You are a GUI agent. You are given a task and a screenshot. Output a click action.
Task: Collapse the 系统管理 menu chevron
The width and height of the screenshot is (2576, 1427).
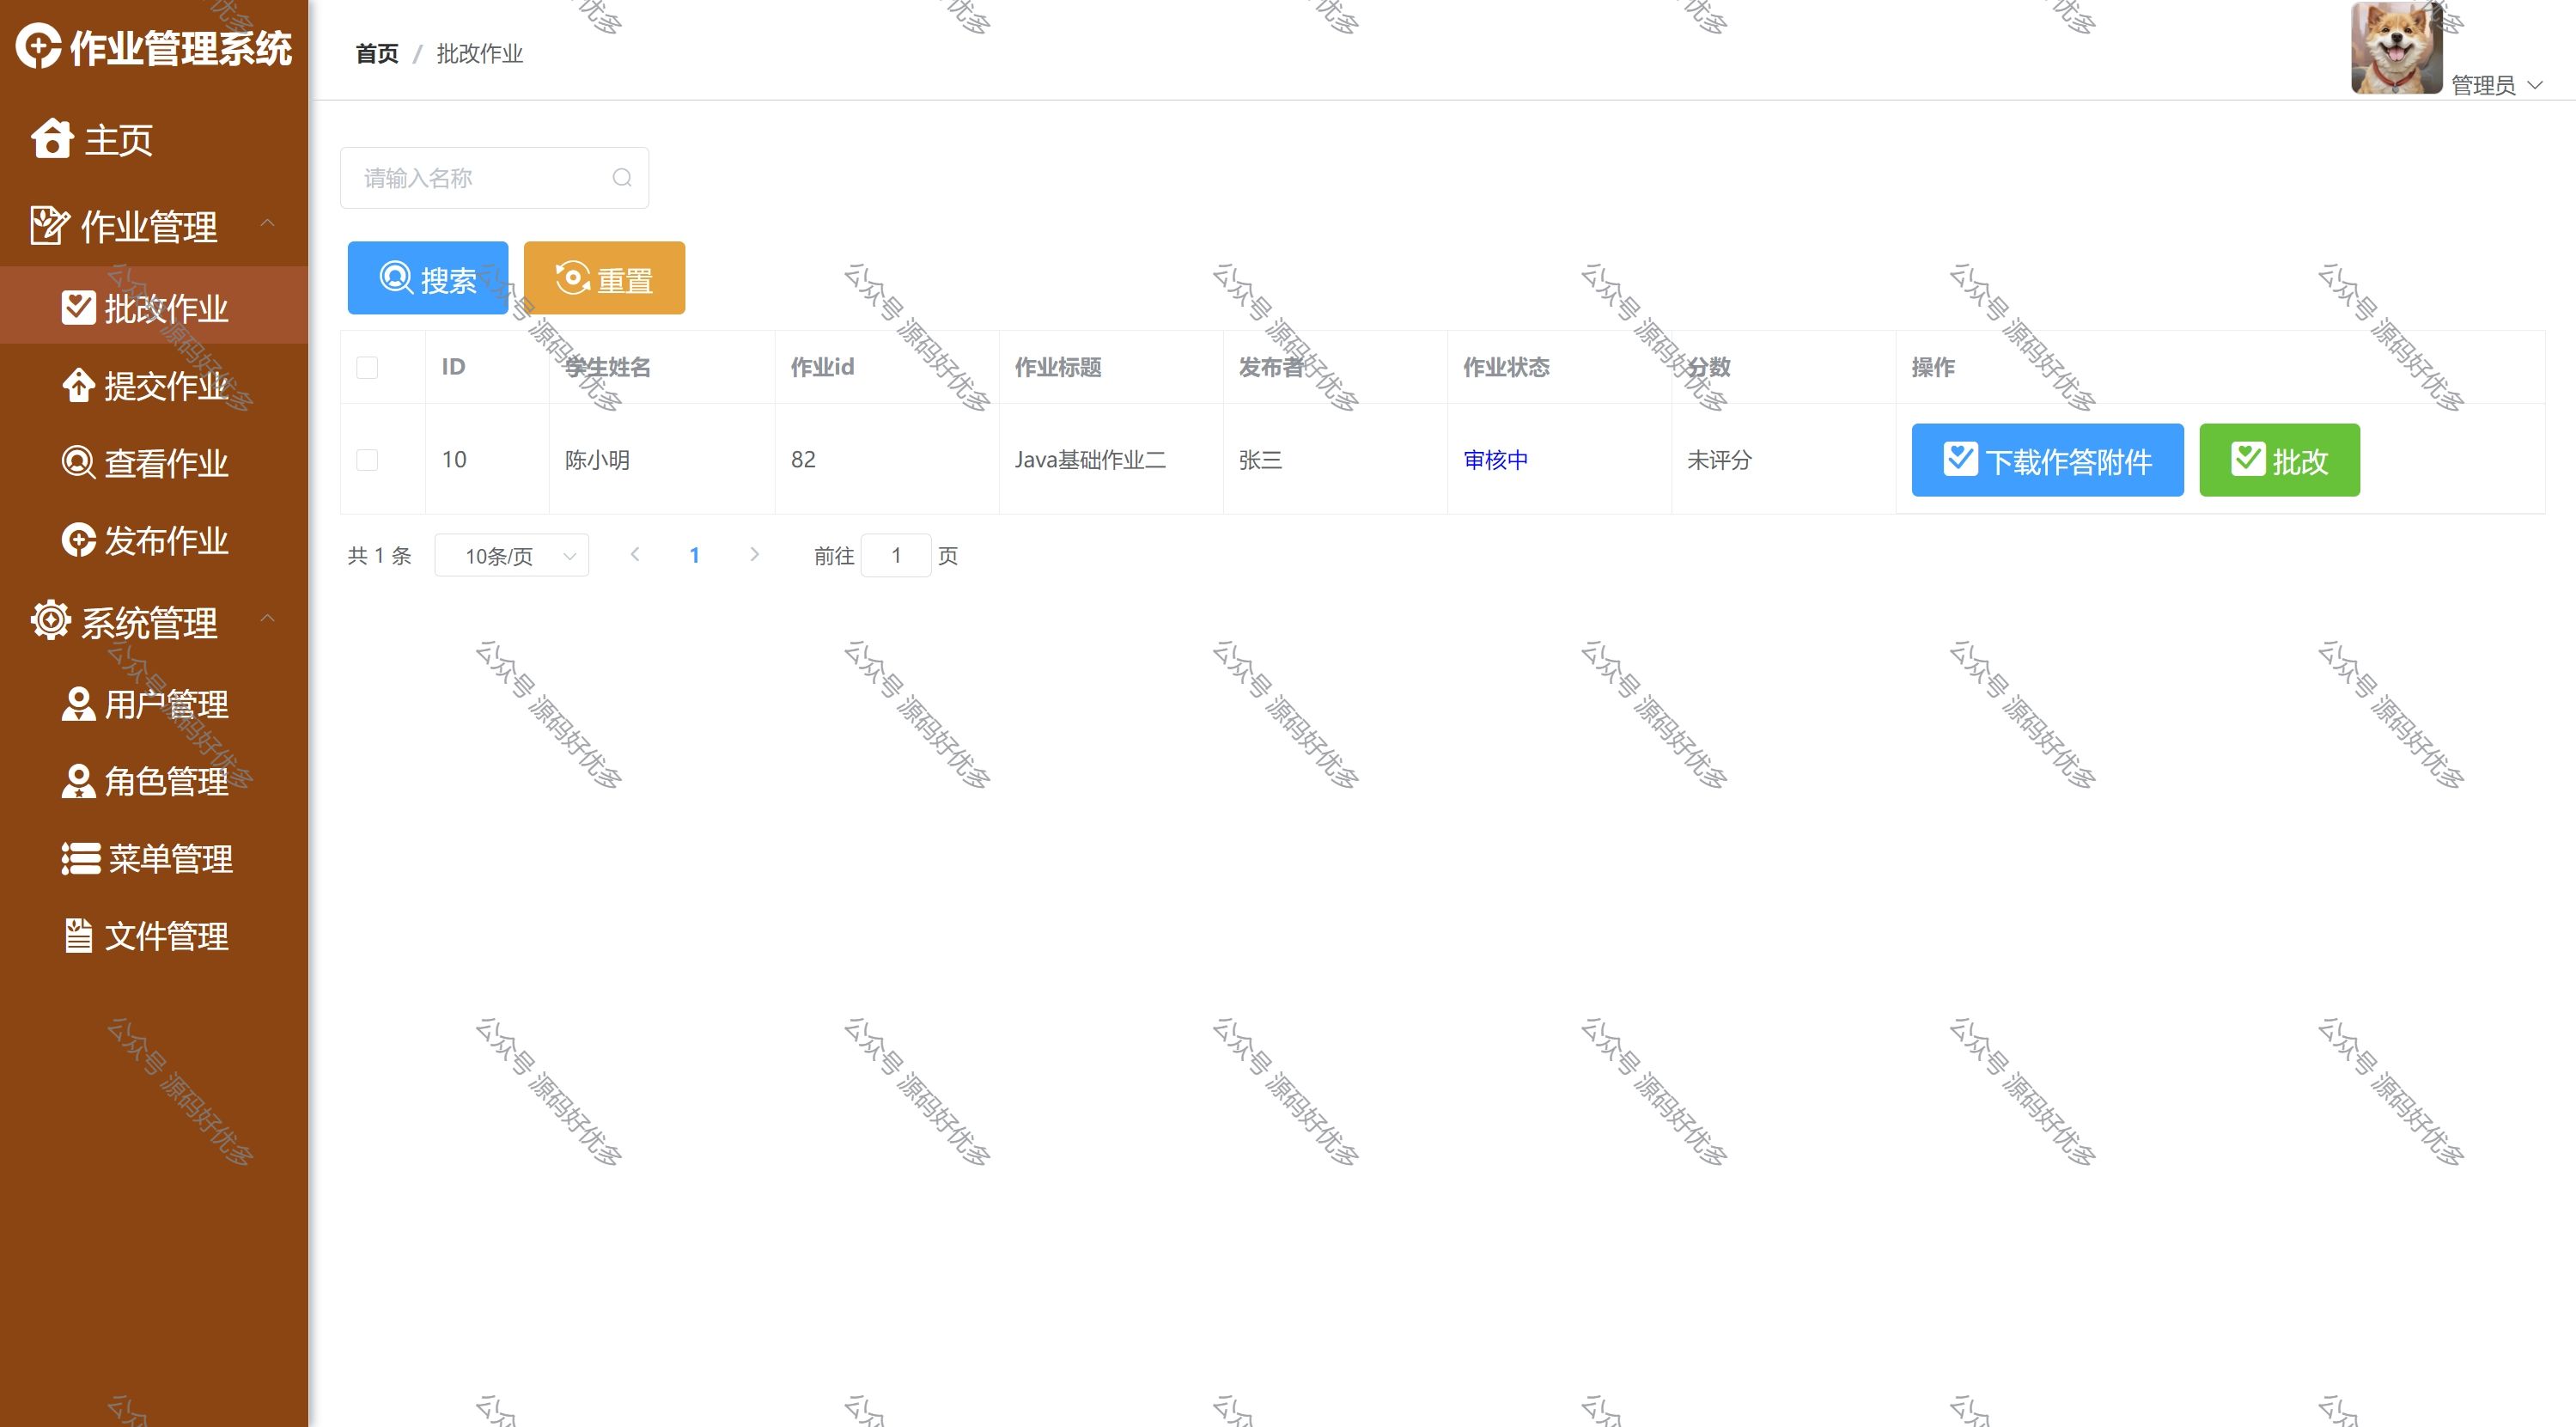[267, 619]
